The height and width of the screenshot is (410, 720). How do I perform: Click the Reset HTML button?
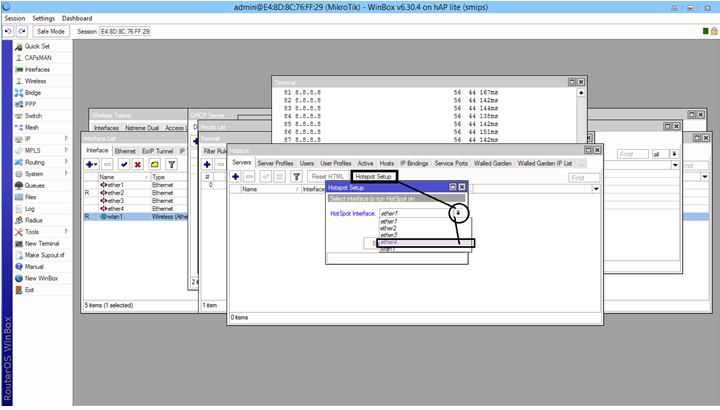[327, 176]
